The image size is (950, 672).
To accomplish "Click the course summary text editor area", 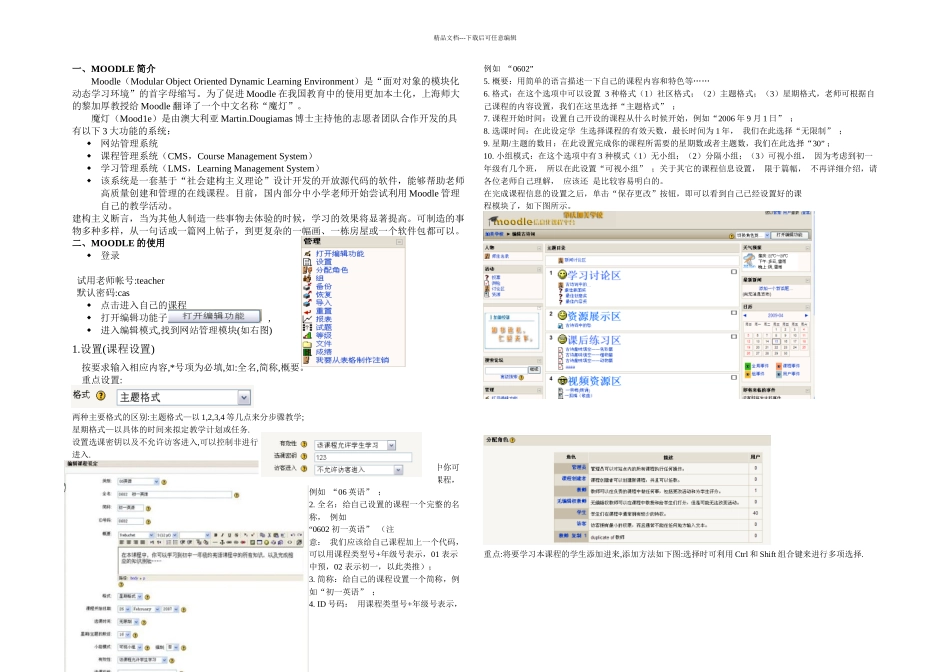I will [x=210, y=561].
